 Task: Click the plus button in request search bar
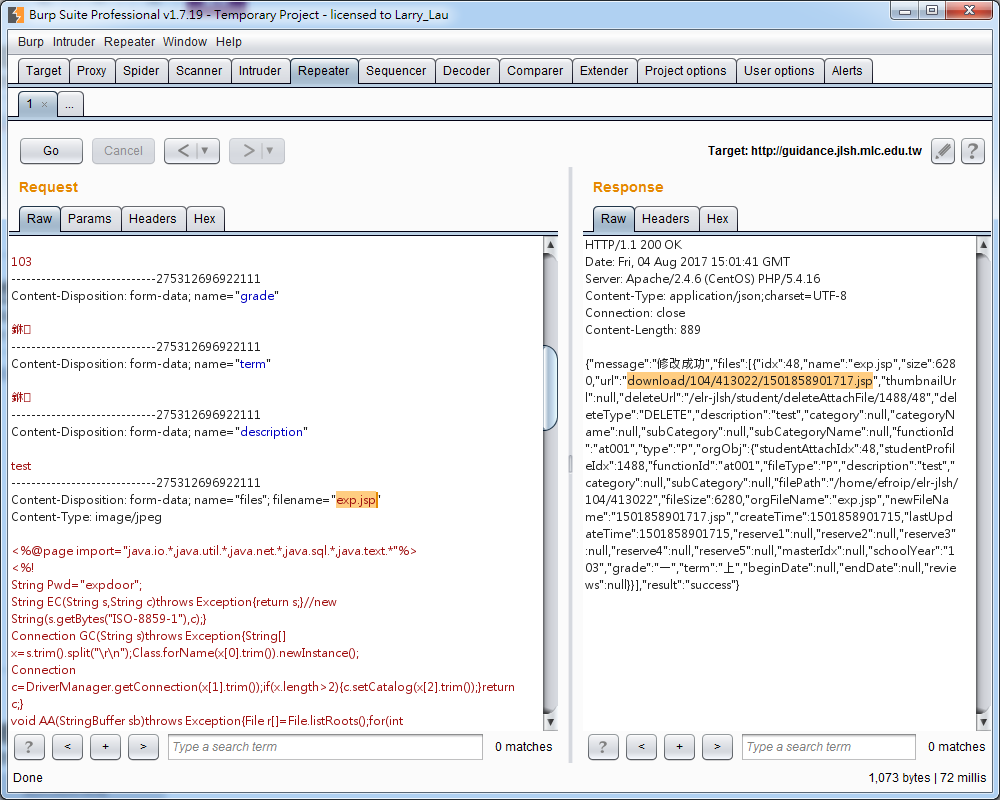tap(105, 746)
